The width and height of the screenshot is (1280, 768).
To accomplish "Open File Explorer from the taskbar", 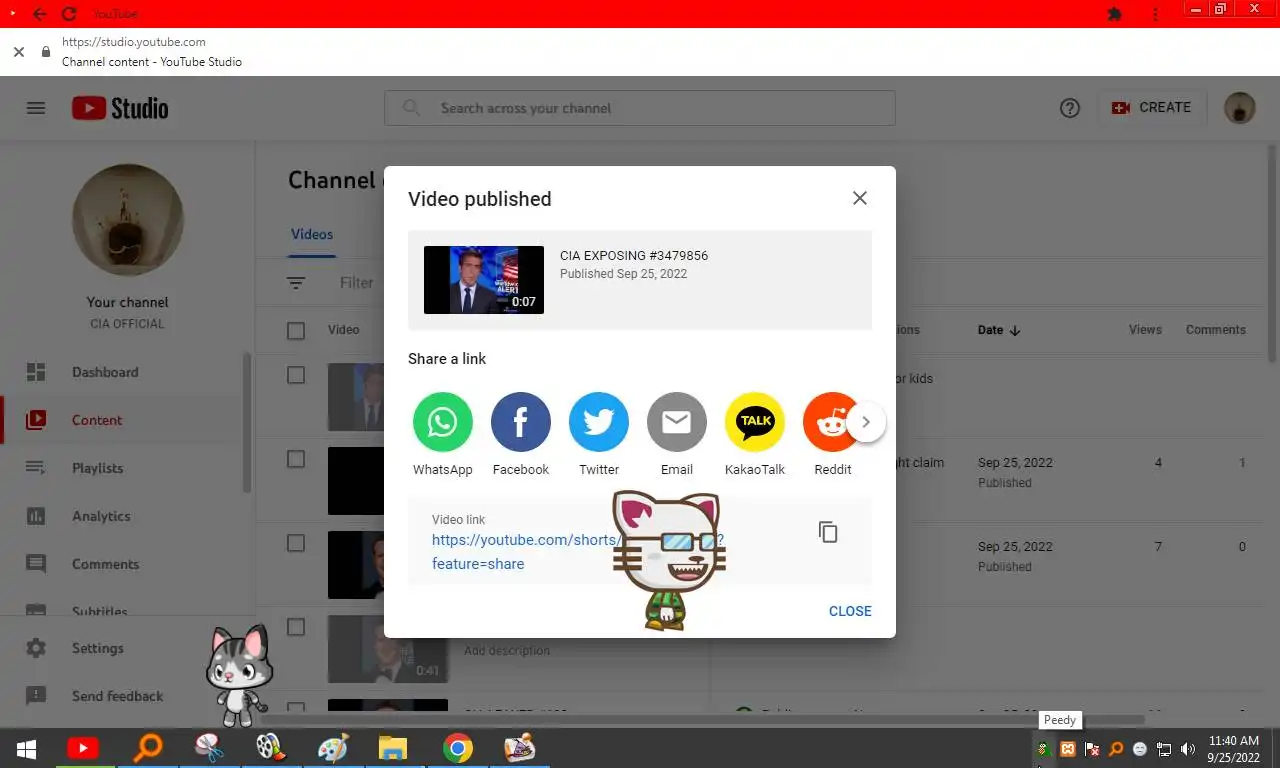I will coord(393,748).
